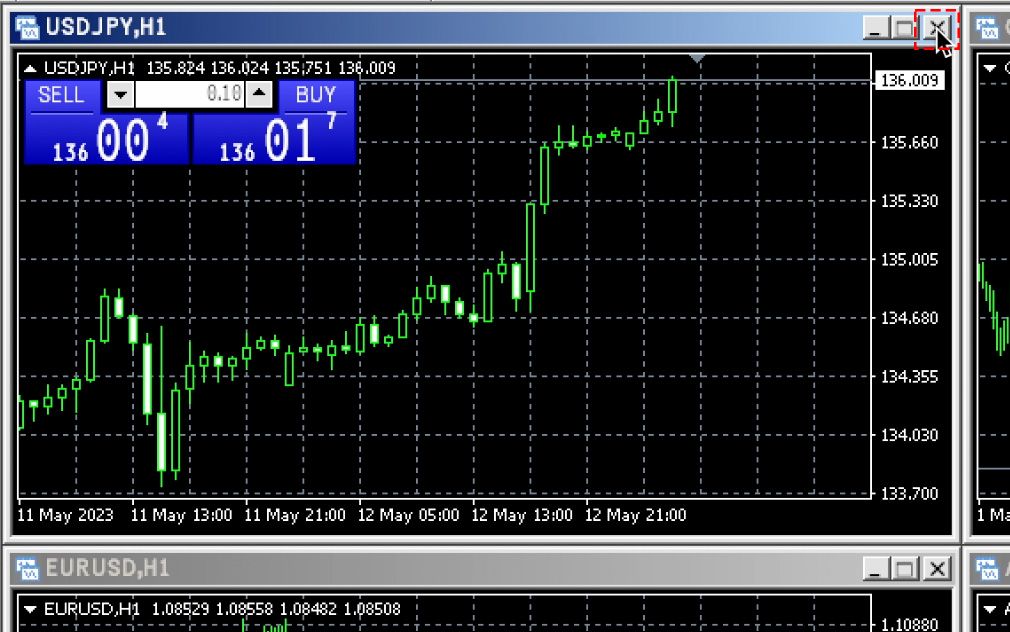Image resolution: width=1010 pixels, height=632 pixels.
Task: Minimize the EURUSD,H1 chart window
Action: [x=877, y=569]
